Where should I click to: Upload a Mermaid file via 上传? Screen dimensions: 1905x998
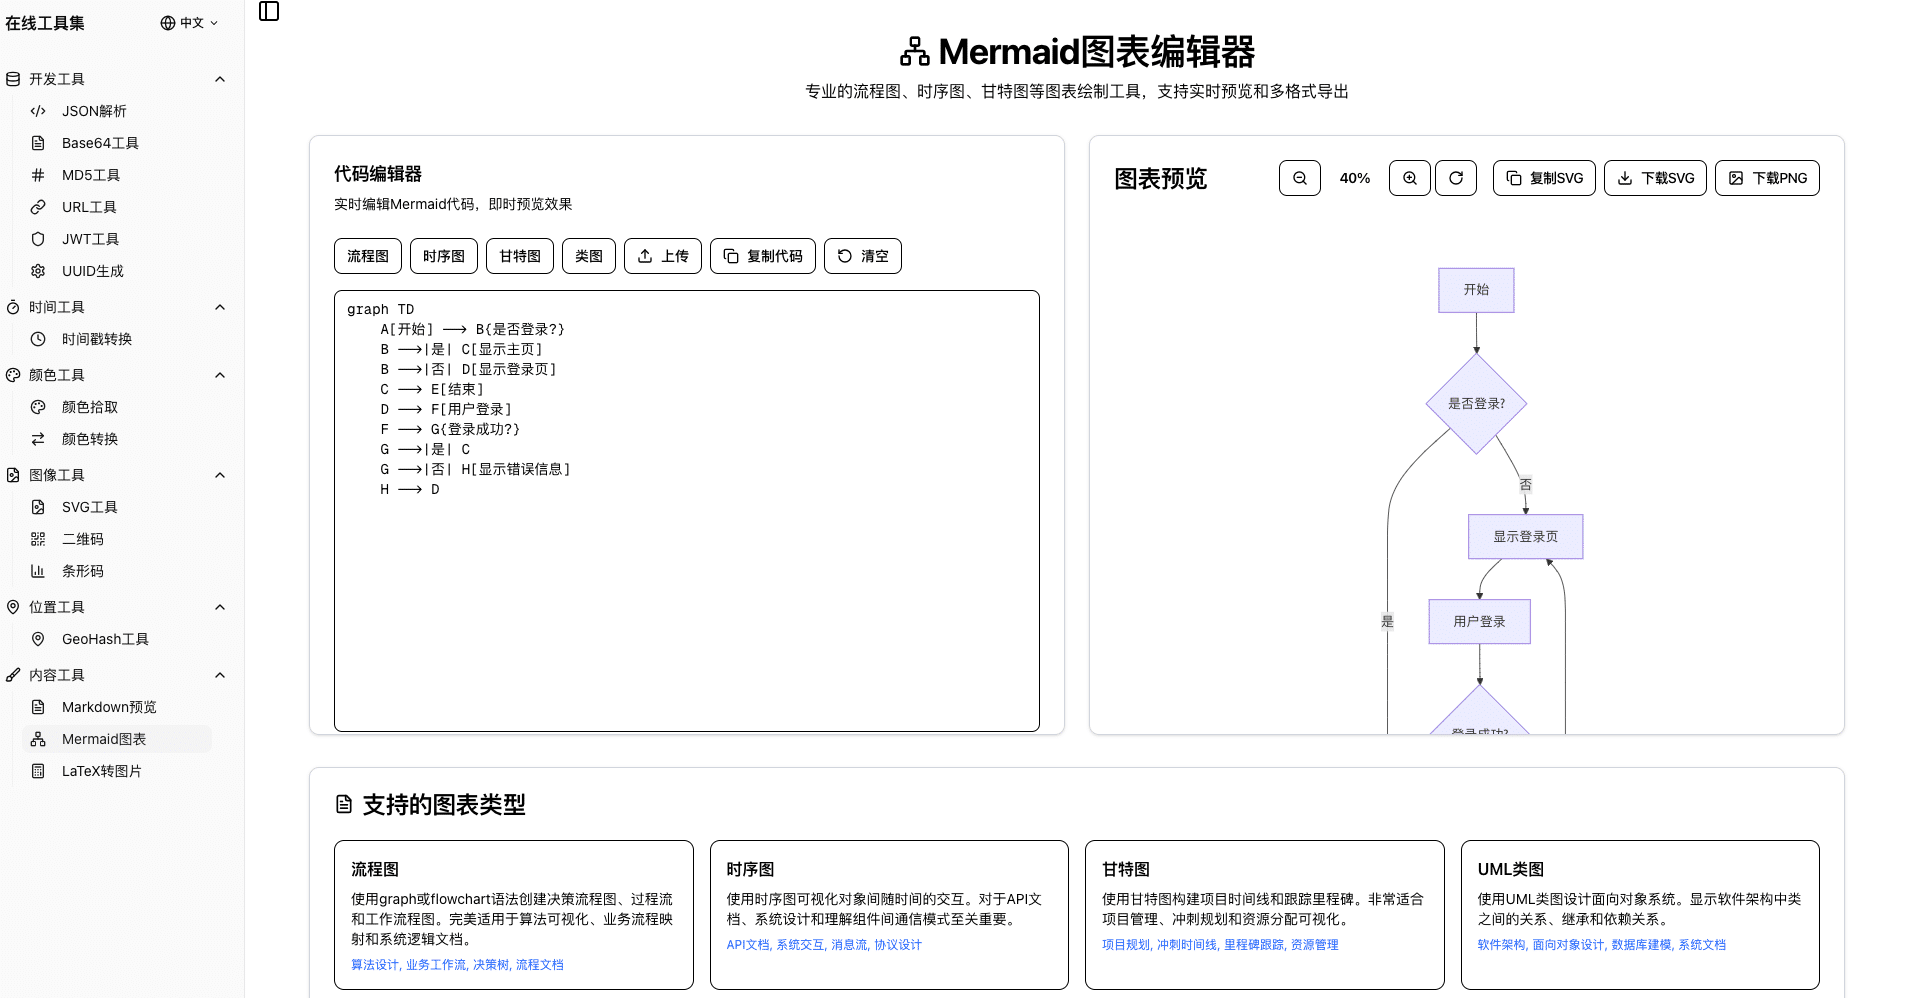tap(662, 256)
